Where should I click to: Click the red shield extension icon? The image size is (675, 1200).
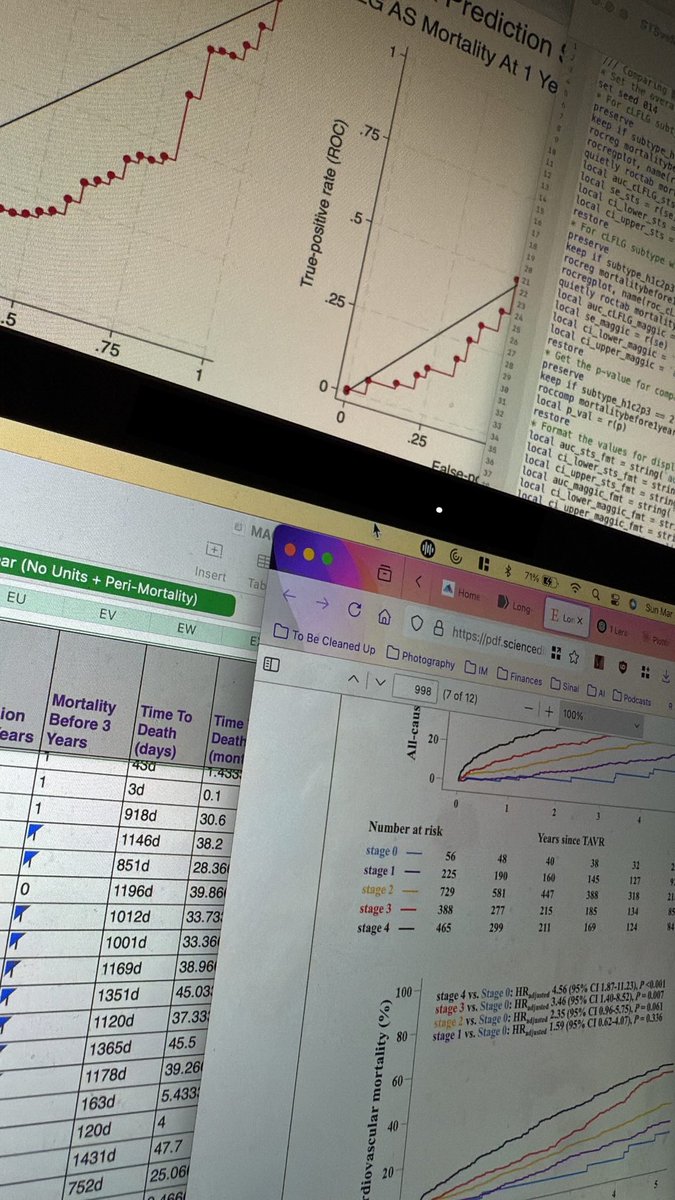[x=624, y=667]
